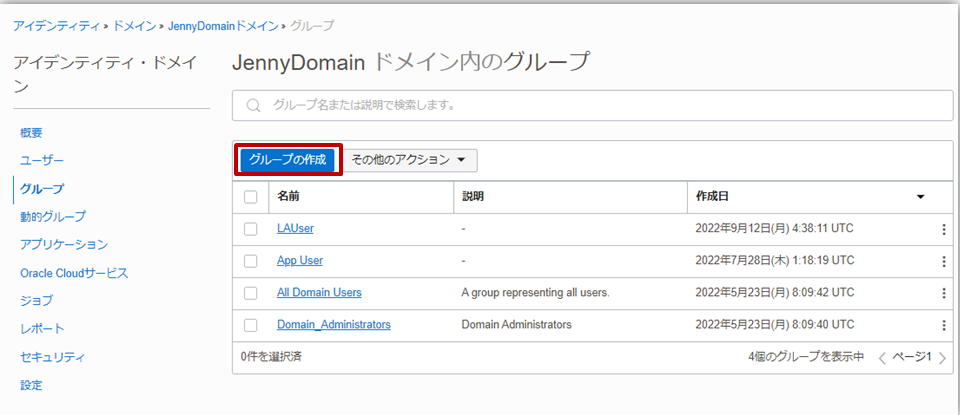Open 動的グループ in the side menu
This screenshot has width=960, height=415.
pos(53,216)
